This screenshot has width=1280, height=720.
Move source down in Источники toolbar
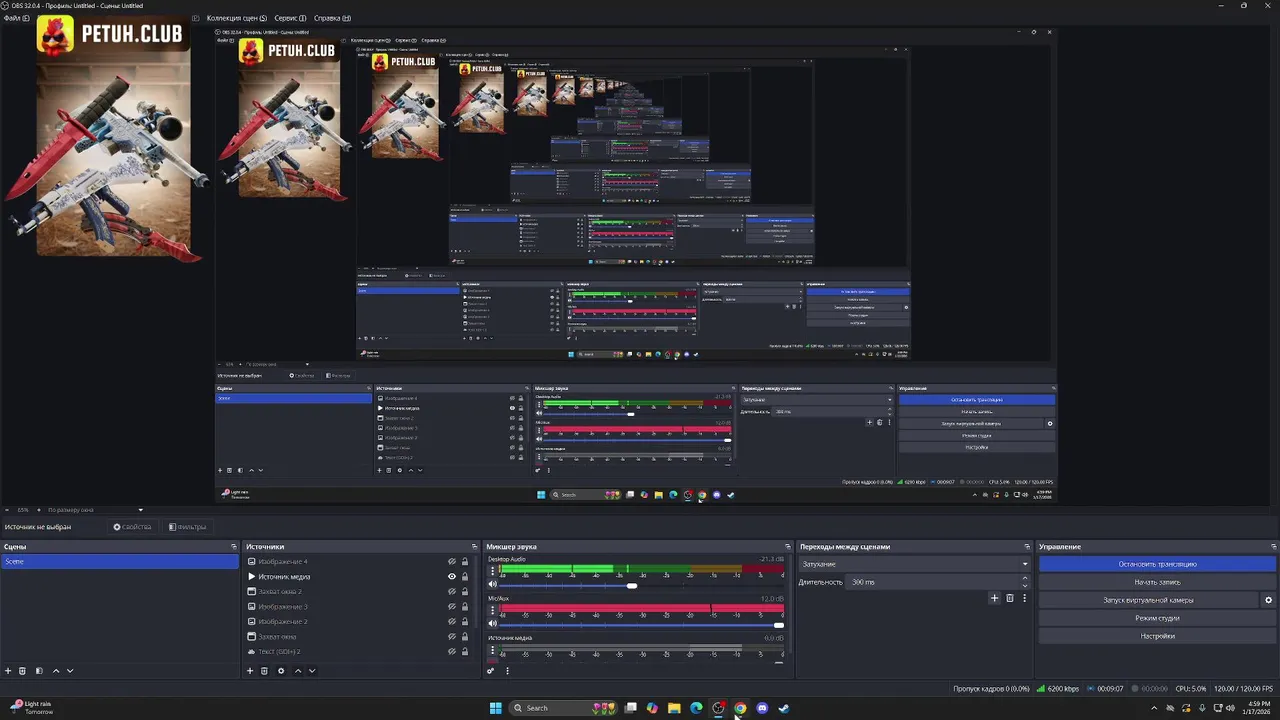tap(312, 671)
